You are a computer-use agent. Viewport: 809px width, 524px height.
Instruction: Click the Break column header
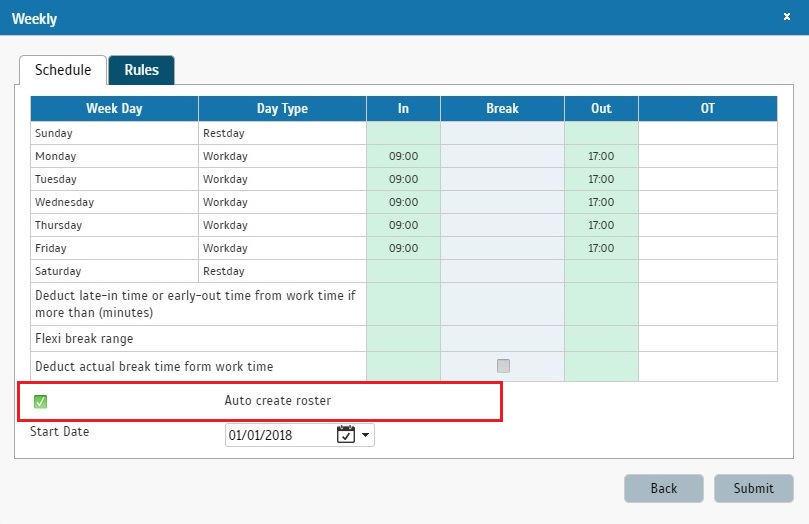tap(502, 108)
